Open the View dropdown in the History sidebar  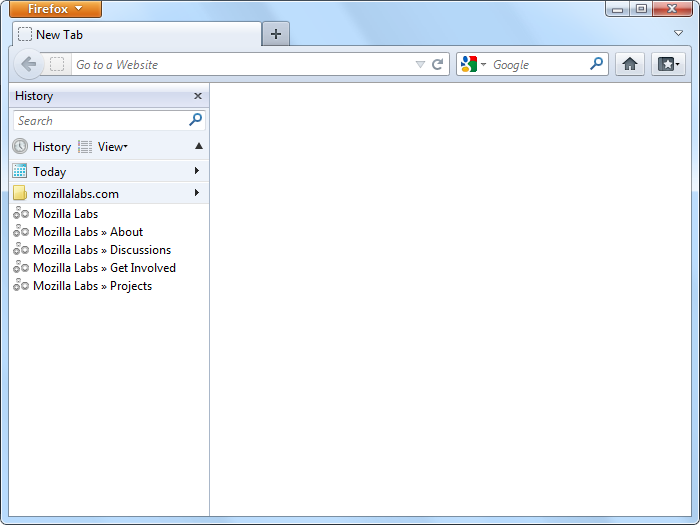[x=112, y=146]
